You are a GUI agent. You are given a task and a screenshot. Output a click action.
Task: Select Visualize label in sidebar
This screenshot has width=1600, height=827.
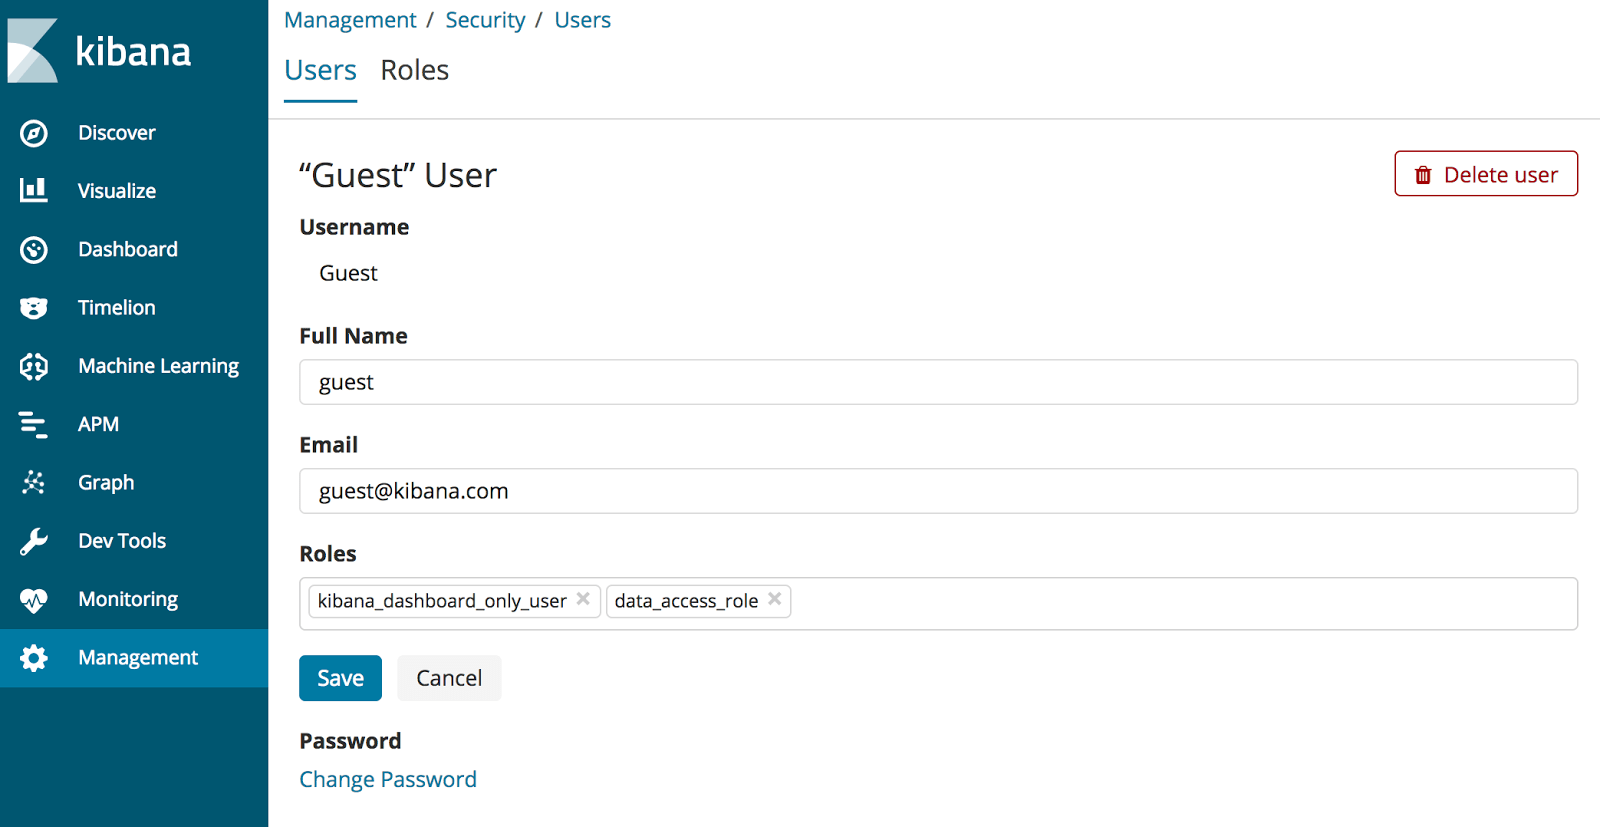tap(117, 191)
